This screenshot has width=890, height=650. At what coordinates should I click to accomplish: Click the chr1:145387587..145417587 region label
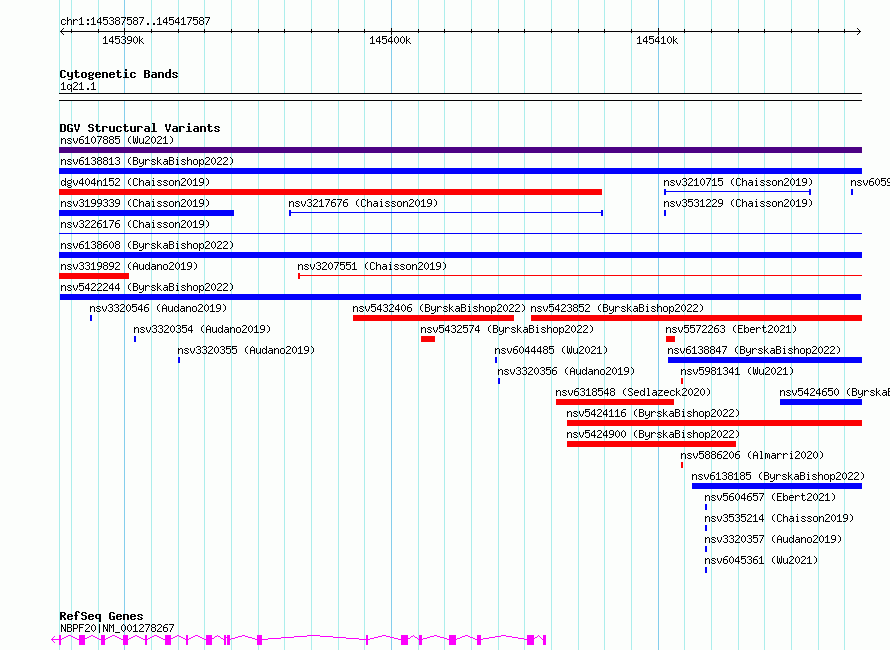(135, 22)
